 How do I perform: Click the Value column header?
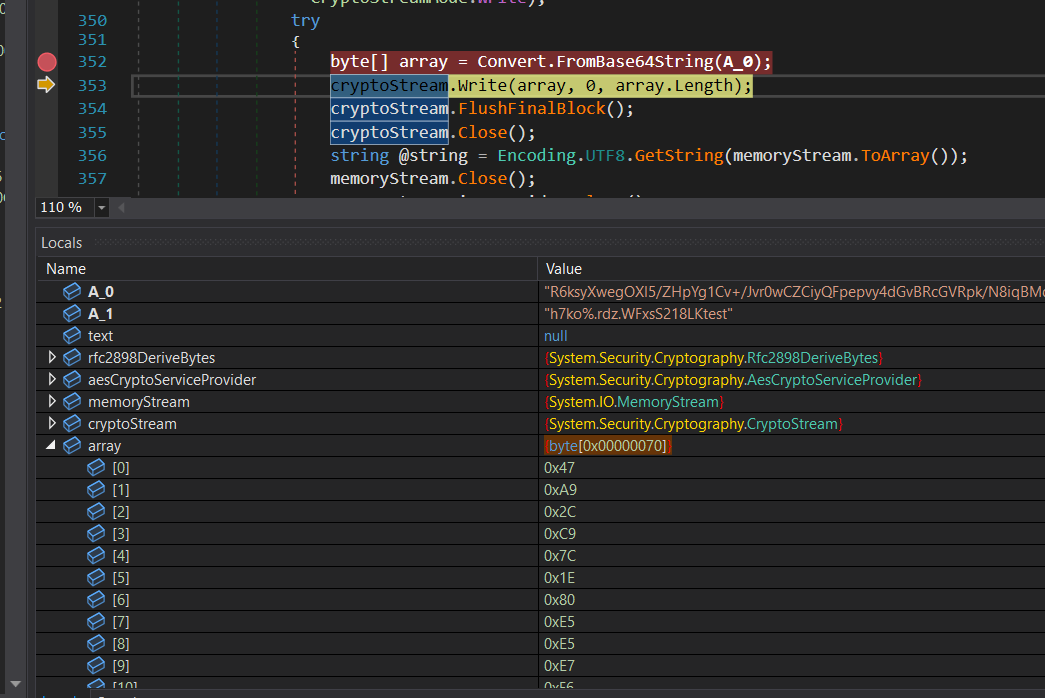(563, 269)
